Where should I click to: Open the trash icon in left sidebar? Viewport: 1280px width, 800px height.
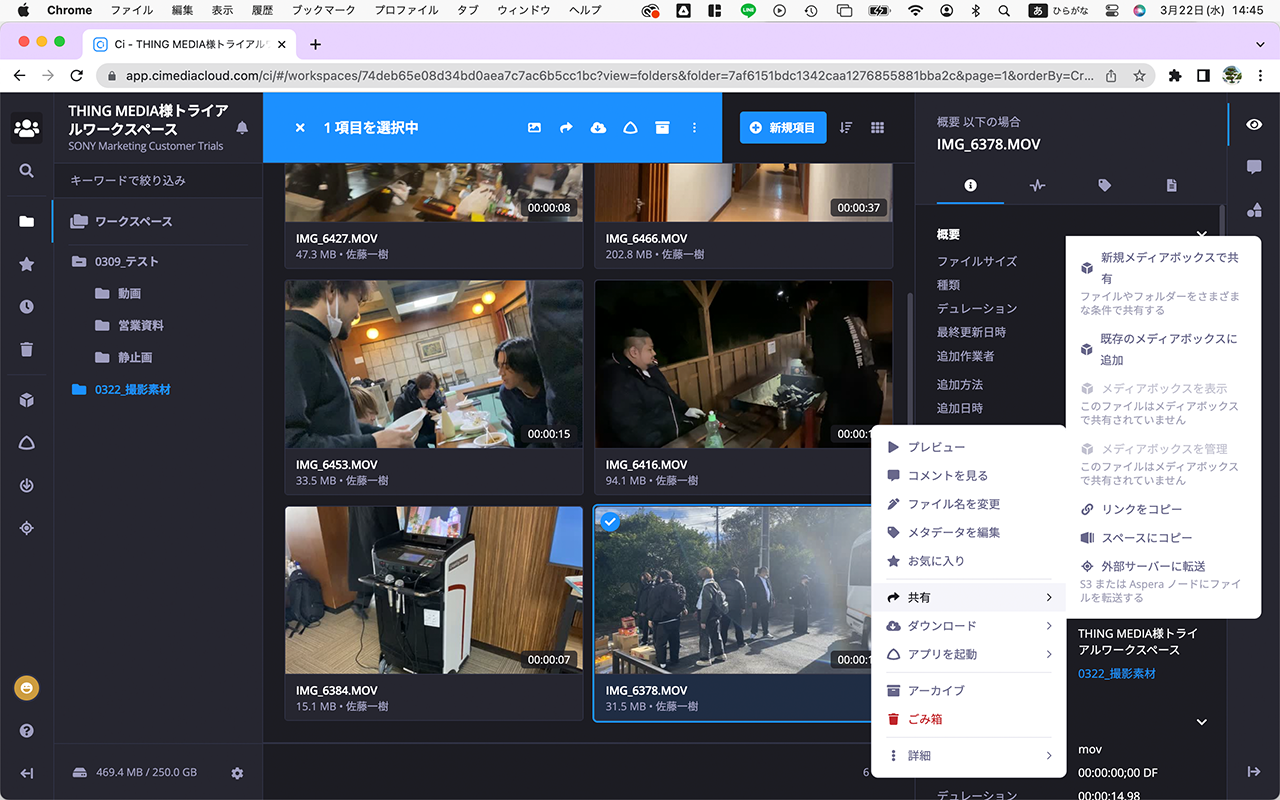[x=27, y=349]
